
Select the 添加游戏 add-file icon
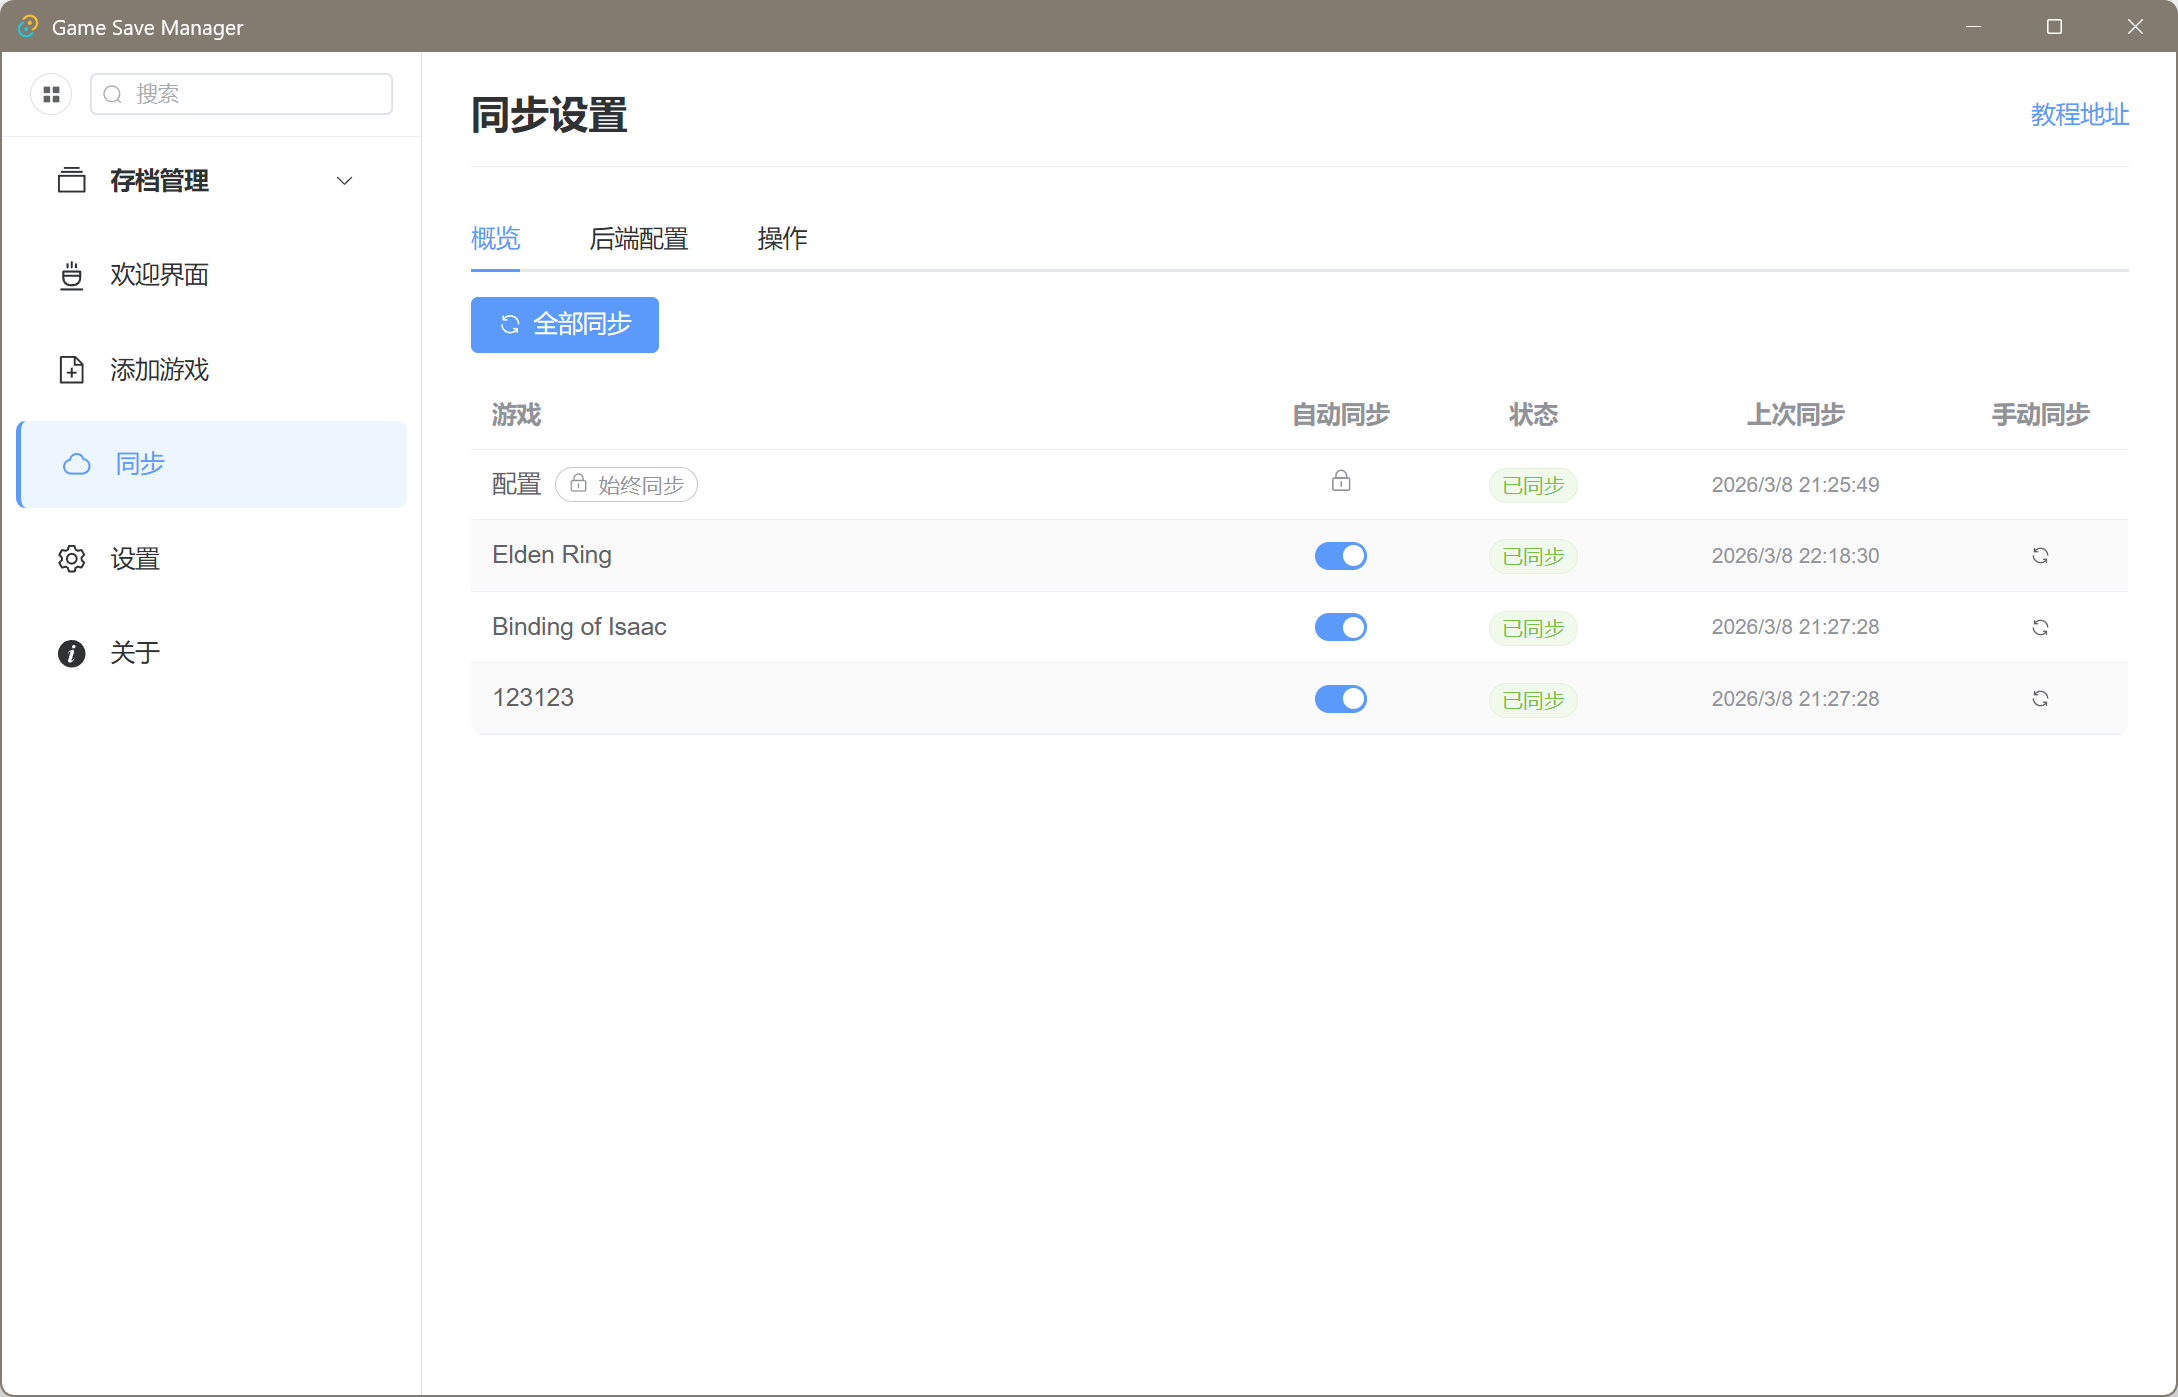point(71,369)
